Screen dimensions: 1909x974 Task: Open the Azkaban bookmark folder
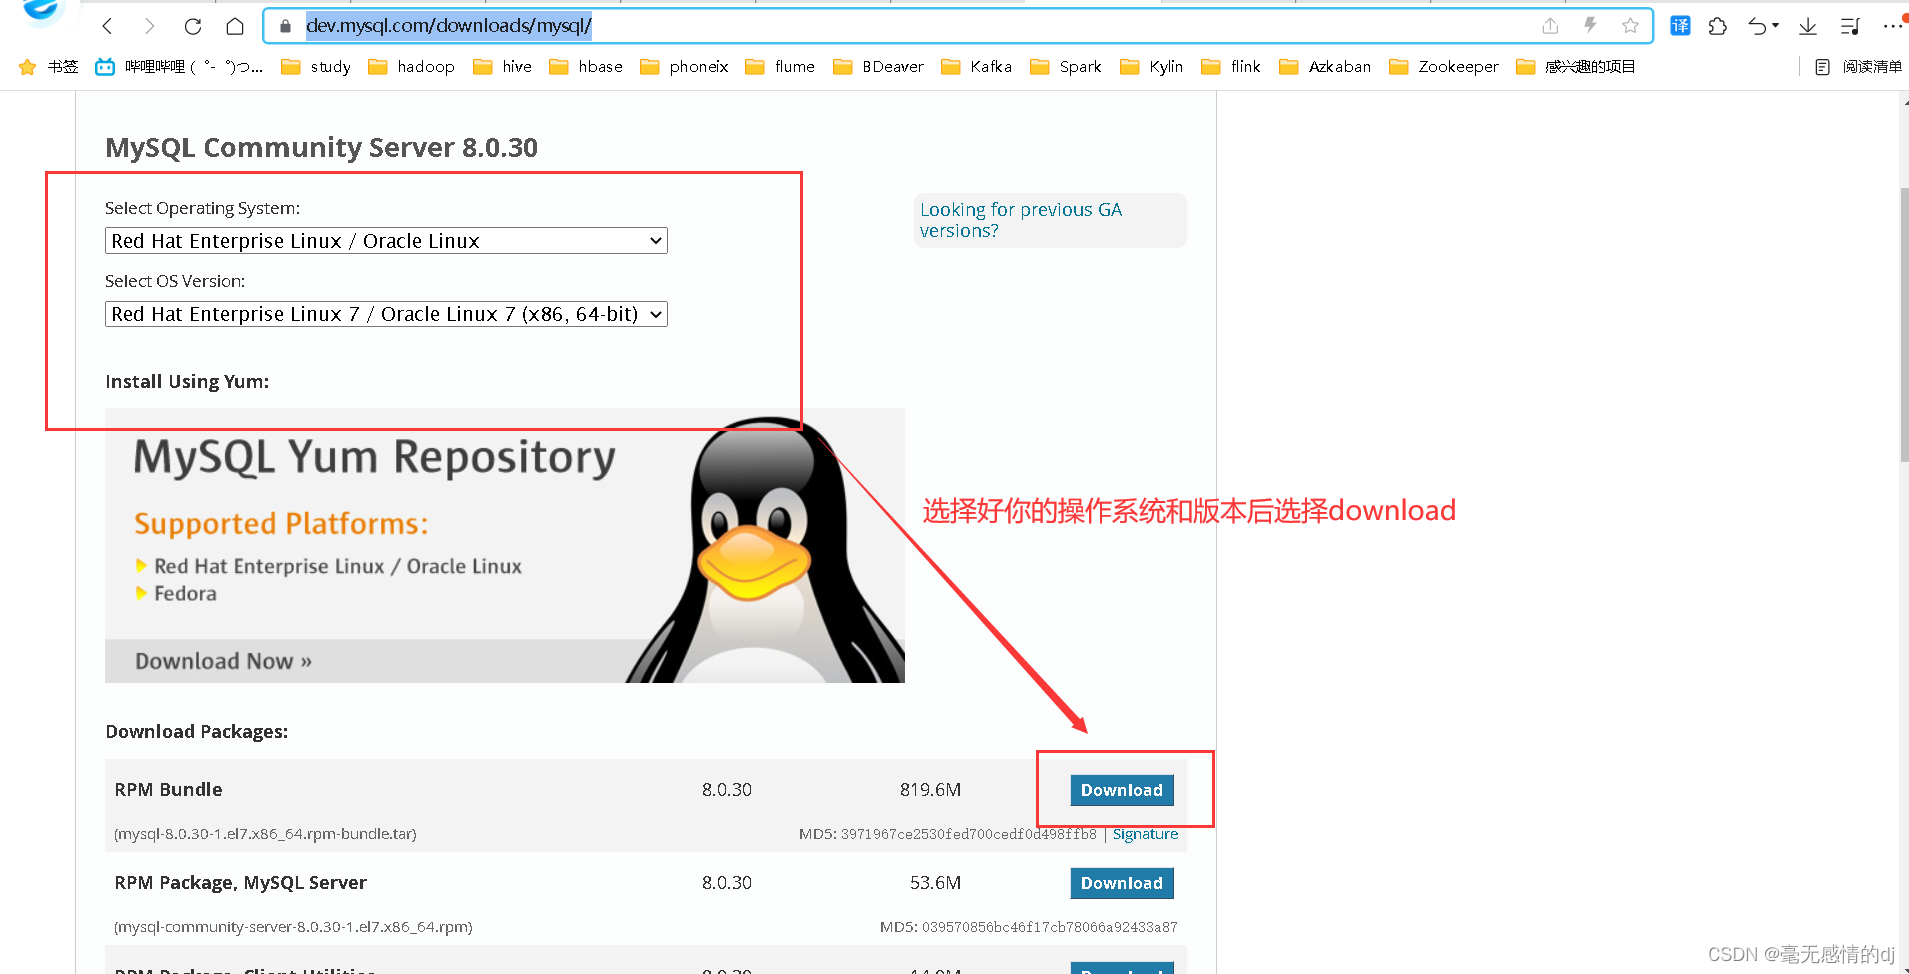click(1325, 67)
